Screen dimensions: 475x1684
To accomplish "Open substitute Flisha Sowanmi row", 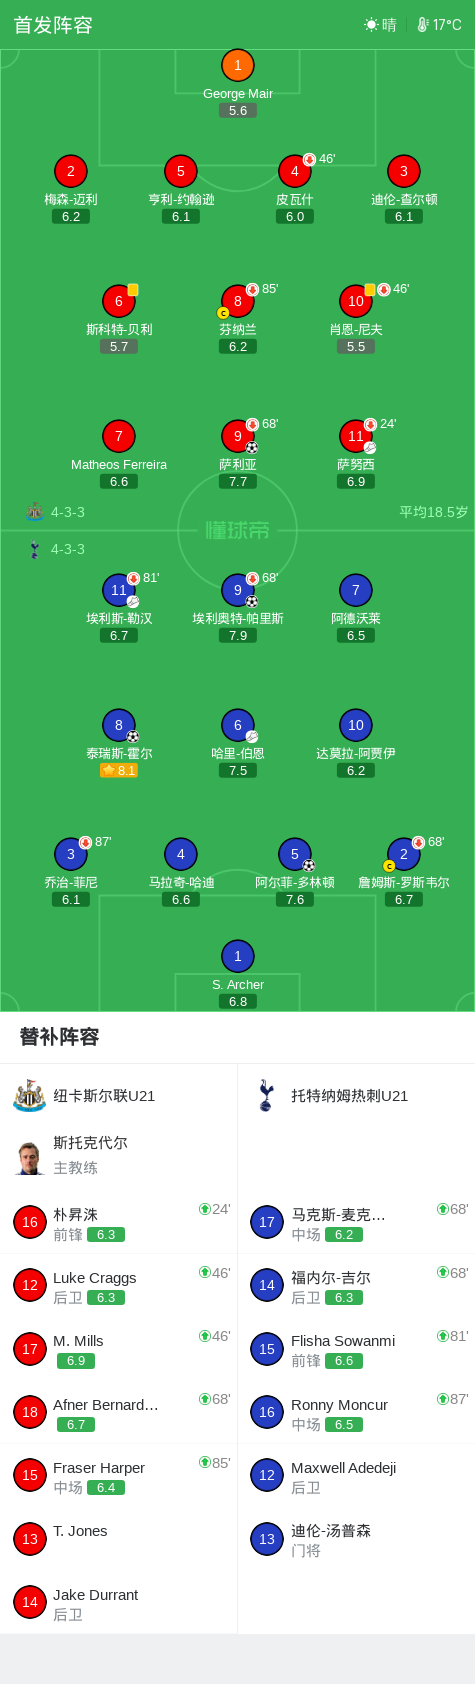I will 356,1349.
